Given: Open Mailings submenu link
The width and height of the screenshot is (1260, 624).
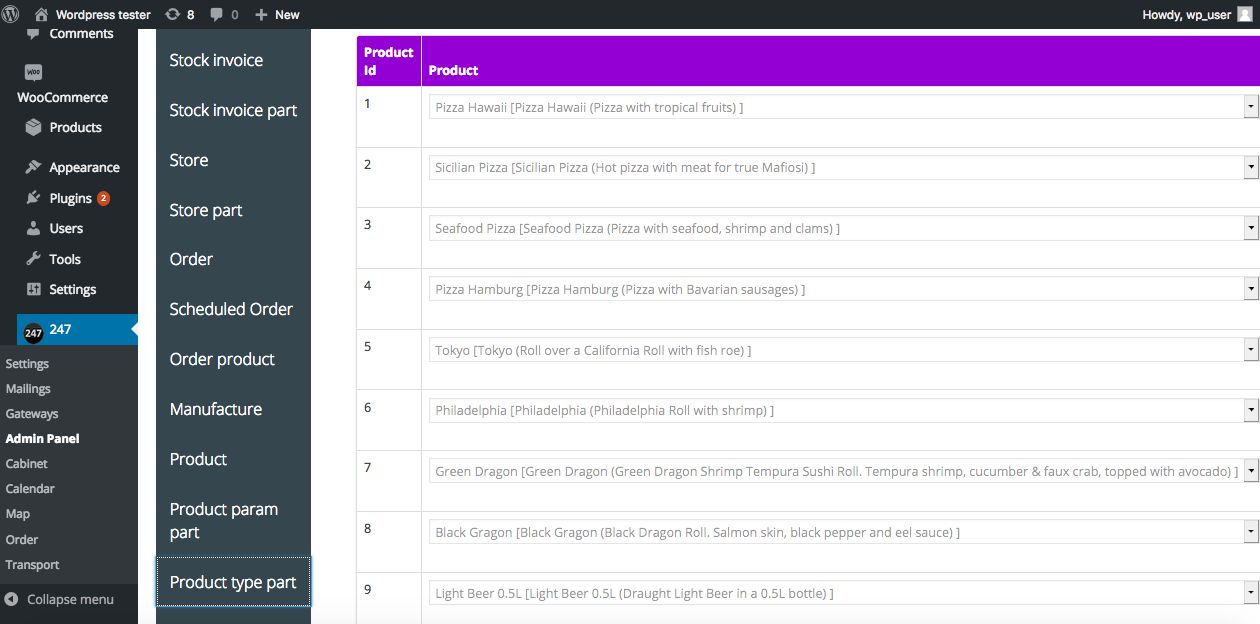Looking at the screenshot, I should click(x=28, y=389).
